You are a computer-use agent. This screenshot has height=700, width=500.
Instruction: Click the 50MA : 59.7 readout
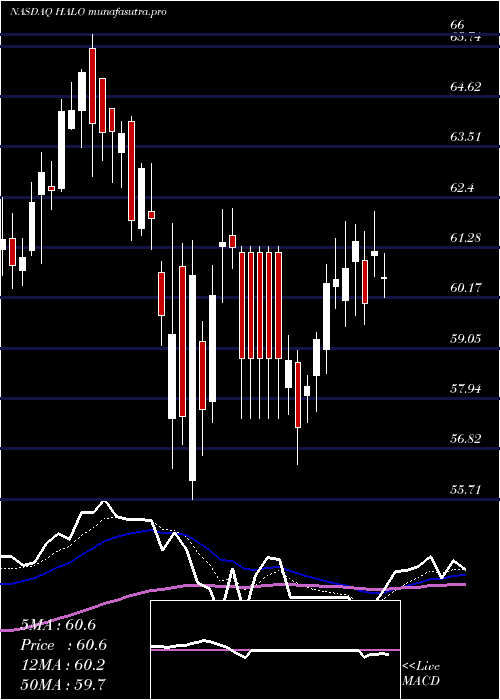(64, 684)
